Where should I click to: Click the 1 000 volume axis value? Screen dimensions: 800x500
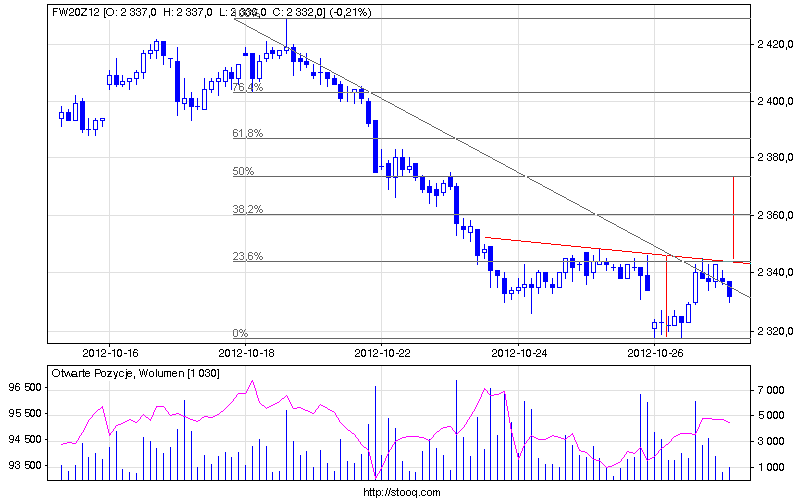[771, 467]
